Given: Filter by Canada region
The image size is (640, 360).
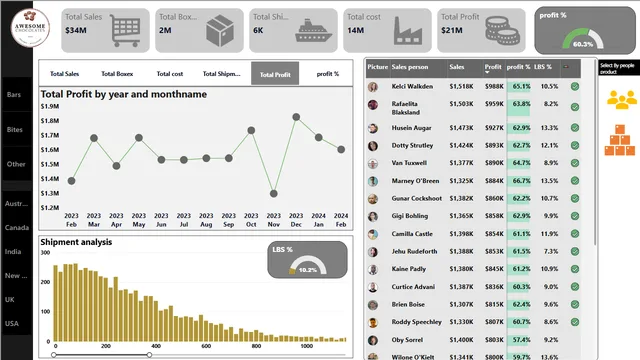Looking at the screenshot, I should pos(16,227).
